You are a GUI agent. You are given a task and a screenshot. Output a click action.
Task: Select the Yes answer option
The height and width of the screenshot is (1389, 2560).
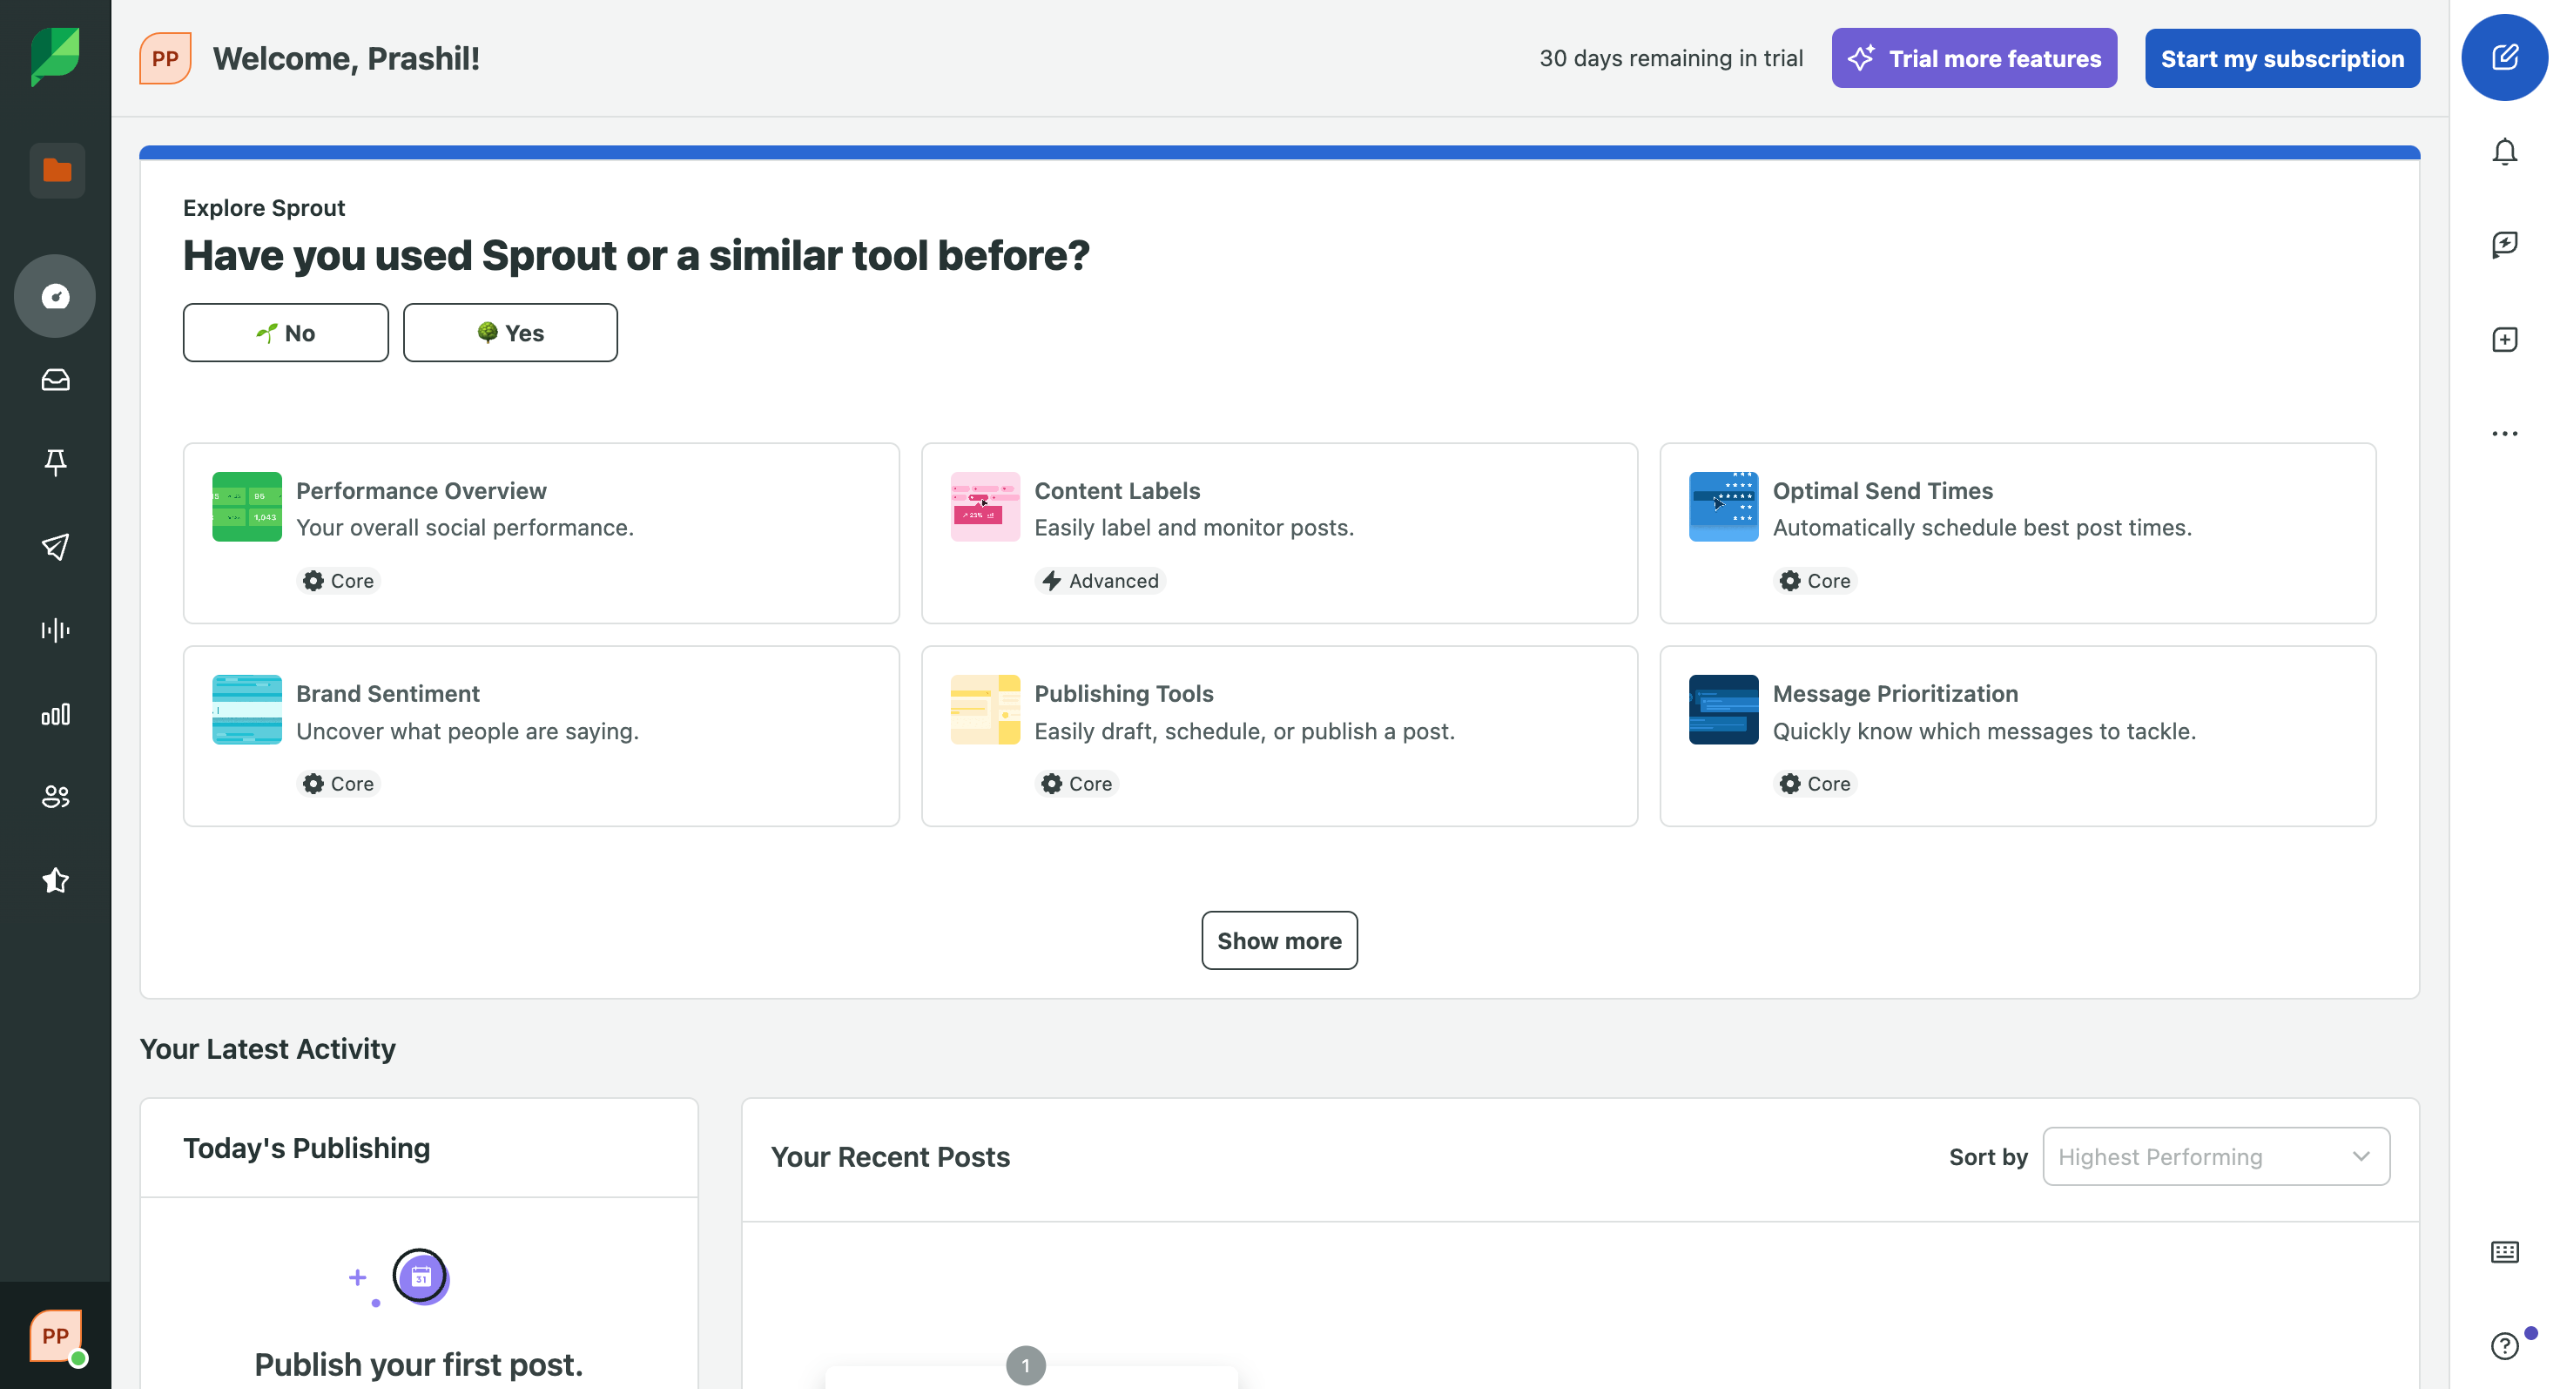(510, 333)
